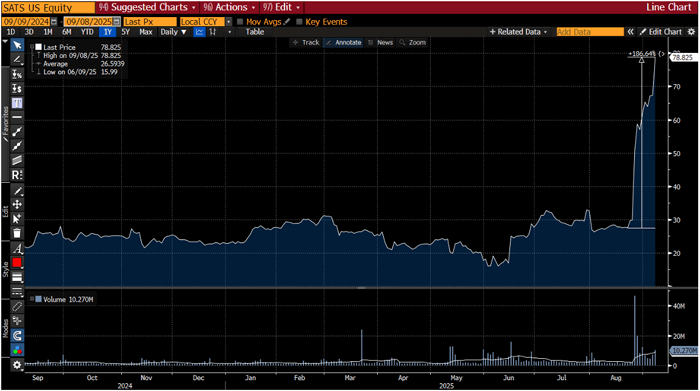Open the Edit dropdown menu
The image size is (700, 391).
[x=281, y=7]
